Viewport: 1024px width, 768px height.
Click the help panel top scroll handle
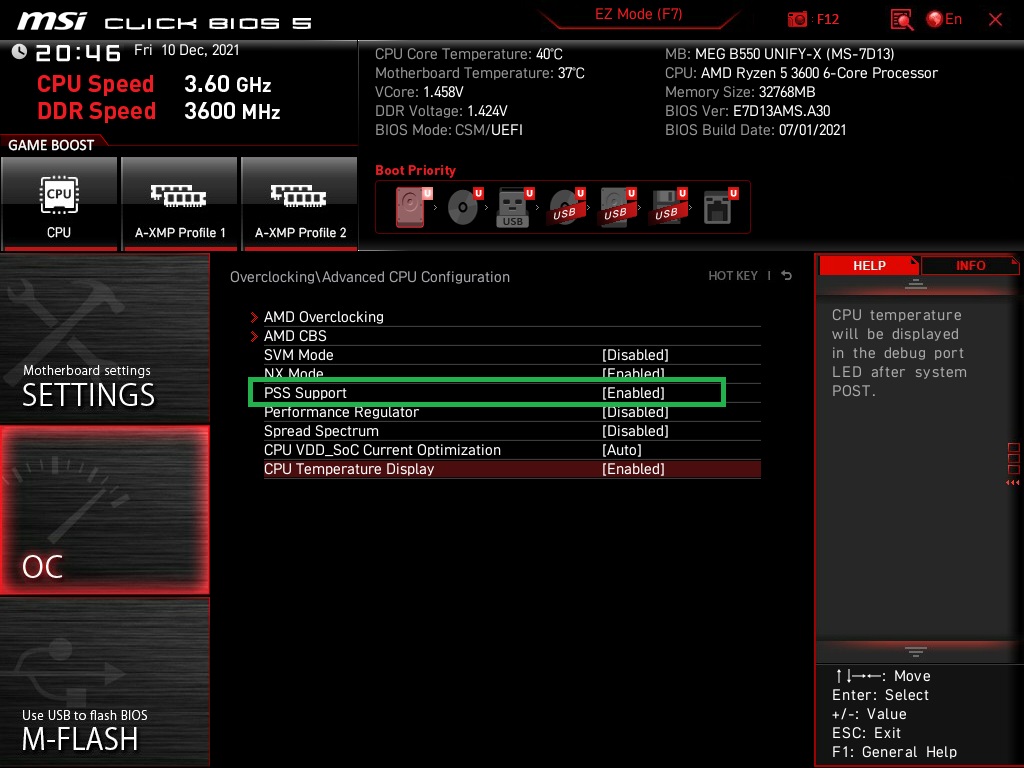coord(916,284)
